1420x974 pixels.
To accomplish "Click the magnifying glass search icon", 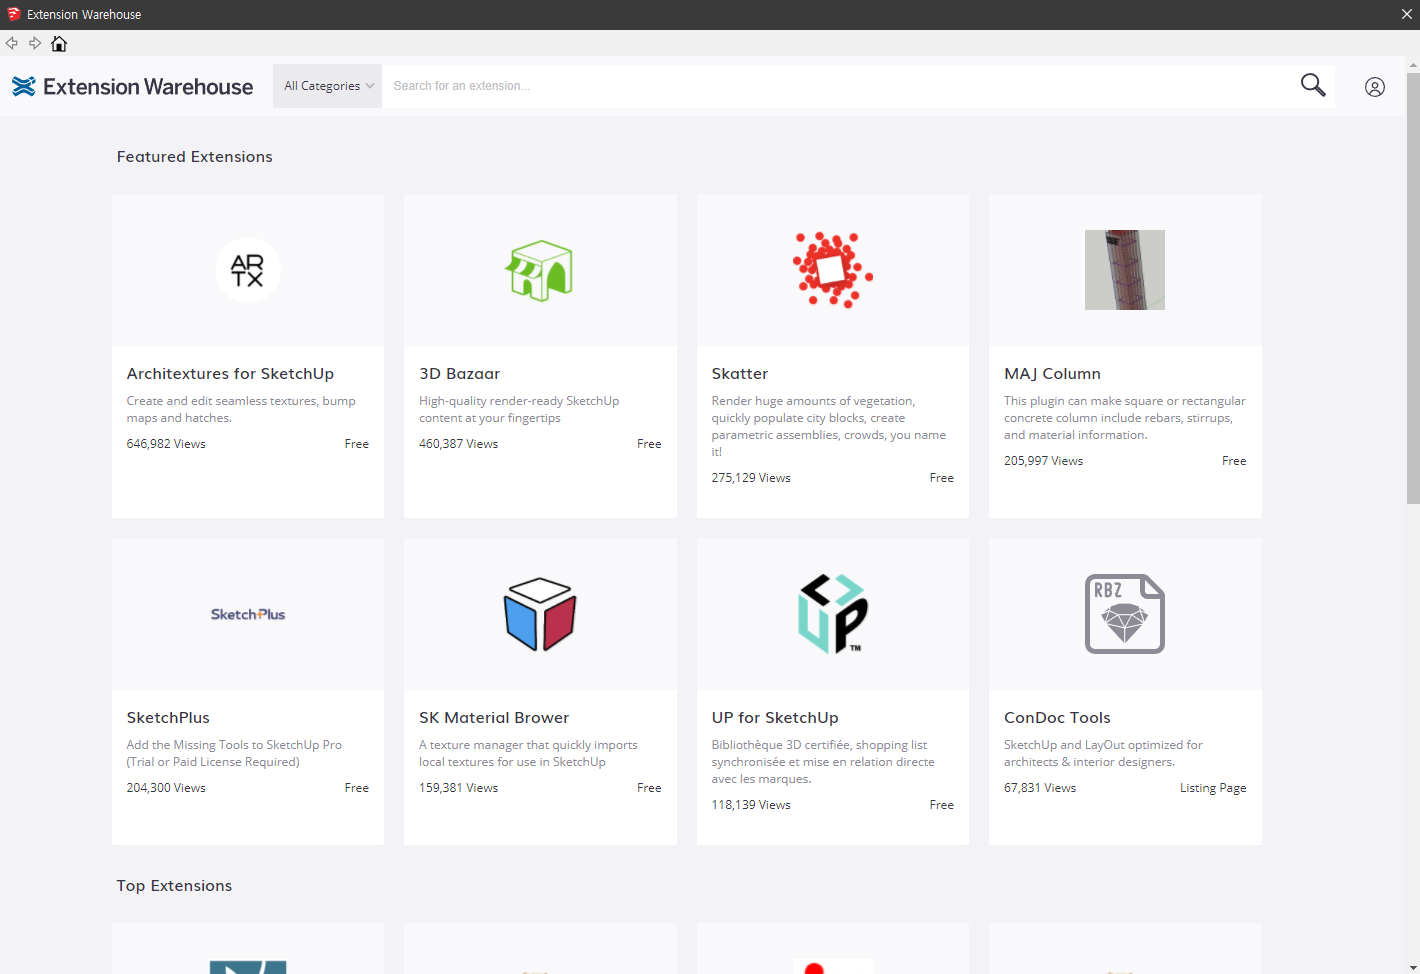I will click(1313, 85).
